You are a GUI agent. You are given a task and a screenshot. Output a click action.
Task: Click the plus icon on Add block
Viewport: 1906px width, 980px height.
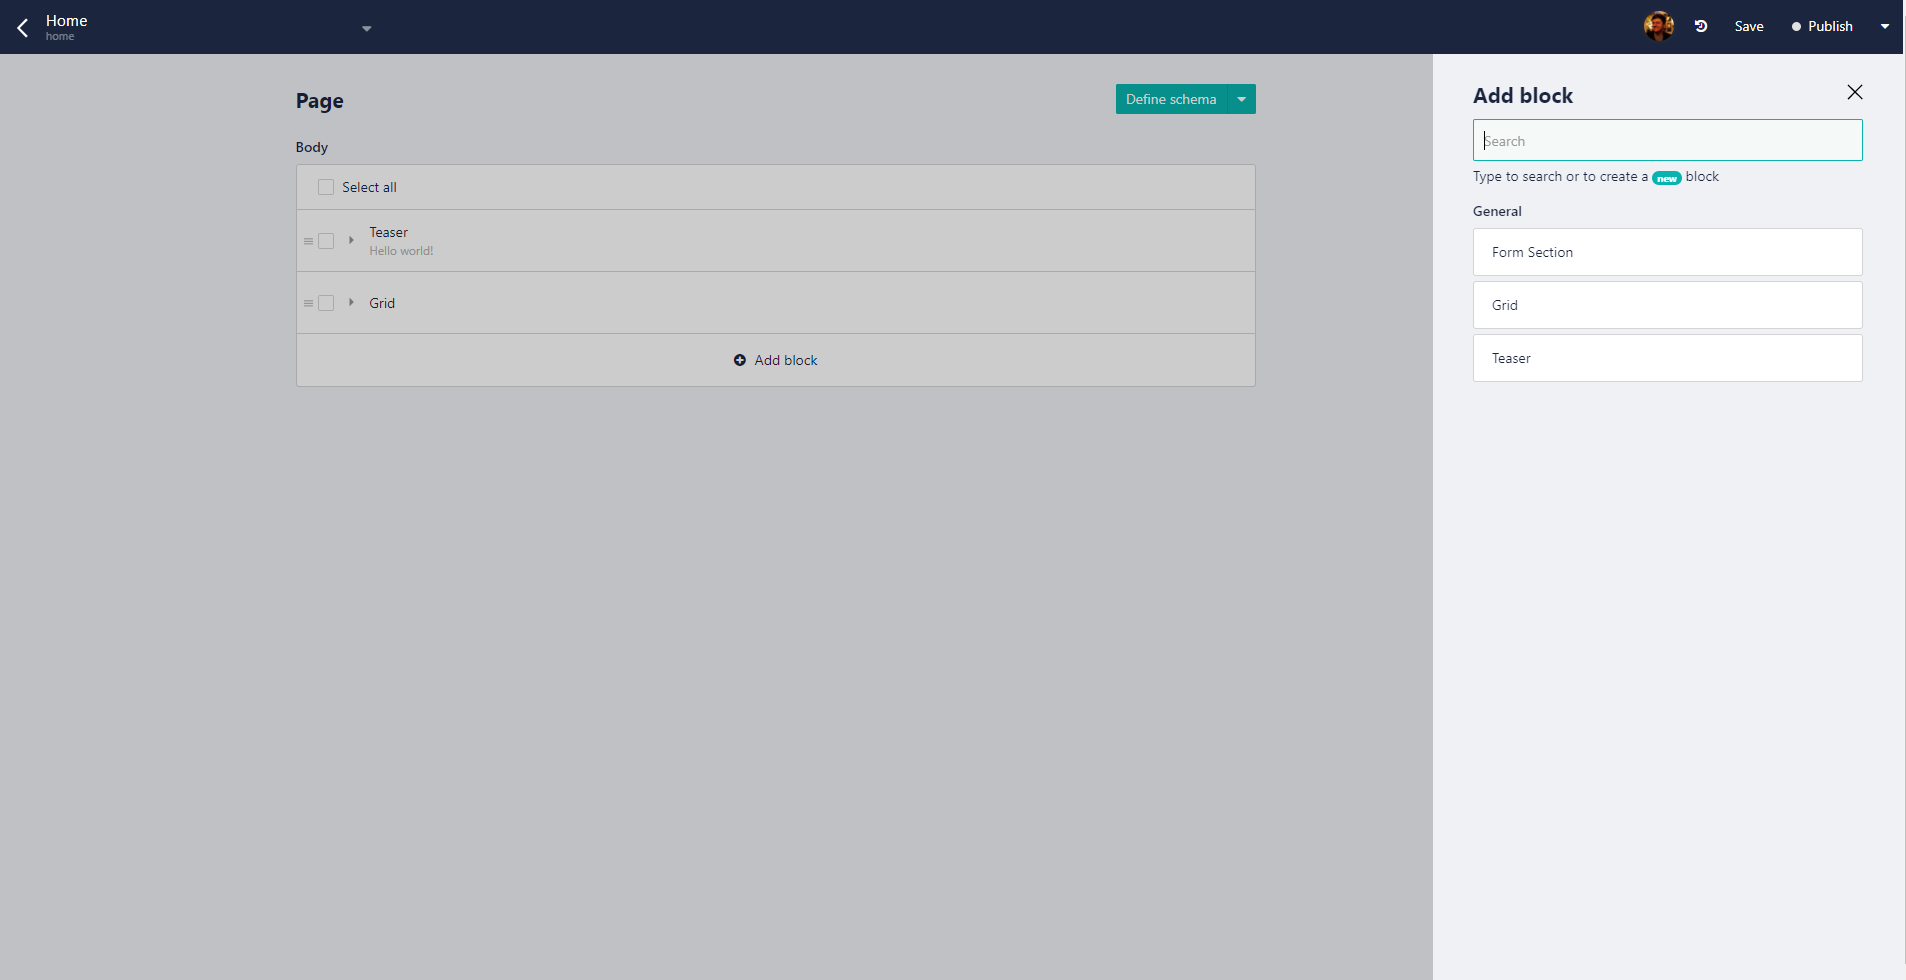coord(739,359)
